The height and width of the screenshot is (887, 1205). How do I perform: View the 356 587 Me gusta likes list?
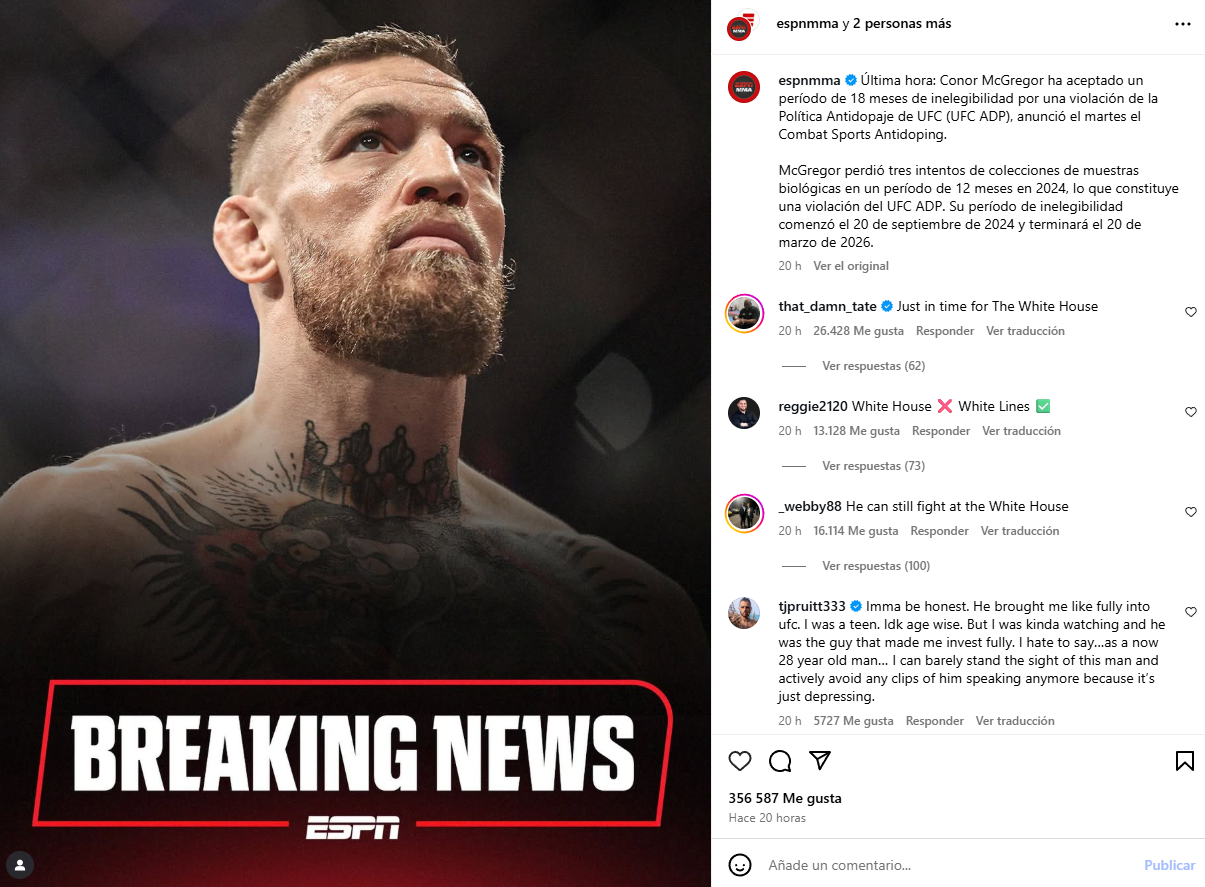click(785, 798)
